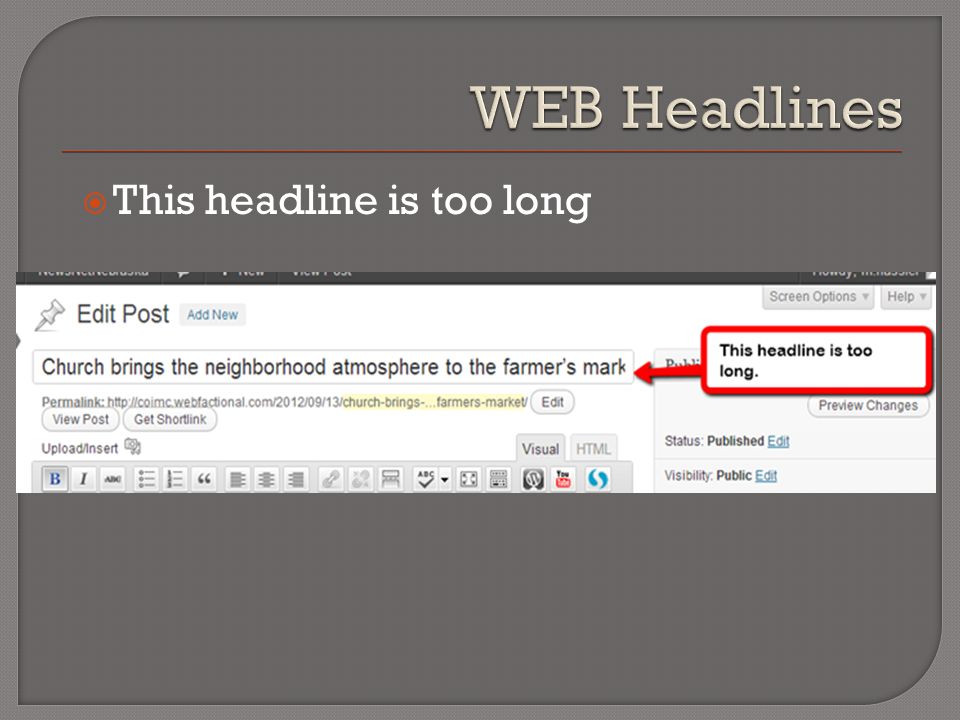
Task: Click the Preview Changes button
Action: point(868,405)
